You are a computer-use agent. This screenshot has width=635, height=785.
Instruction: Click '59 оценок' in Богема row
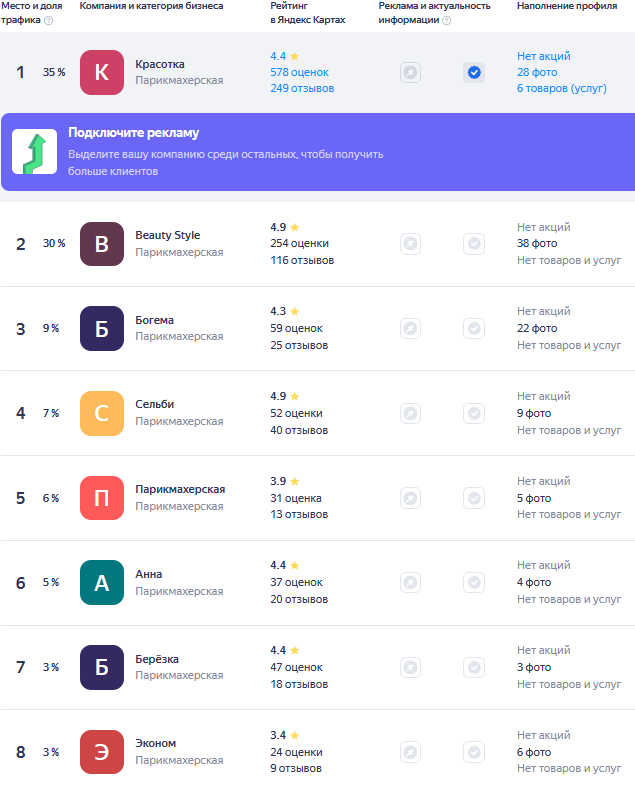tap(296, 328)
